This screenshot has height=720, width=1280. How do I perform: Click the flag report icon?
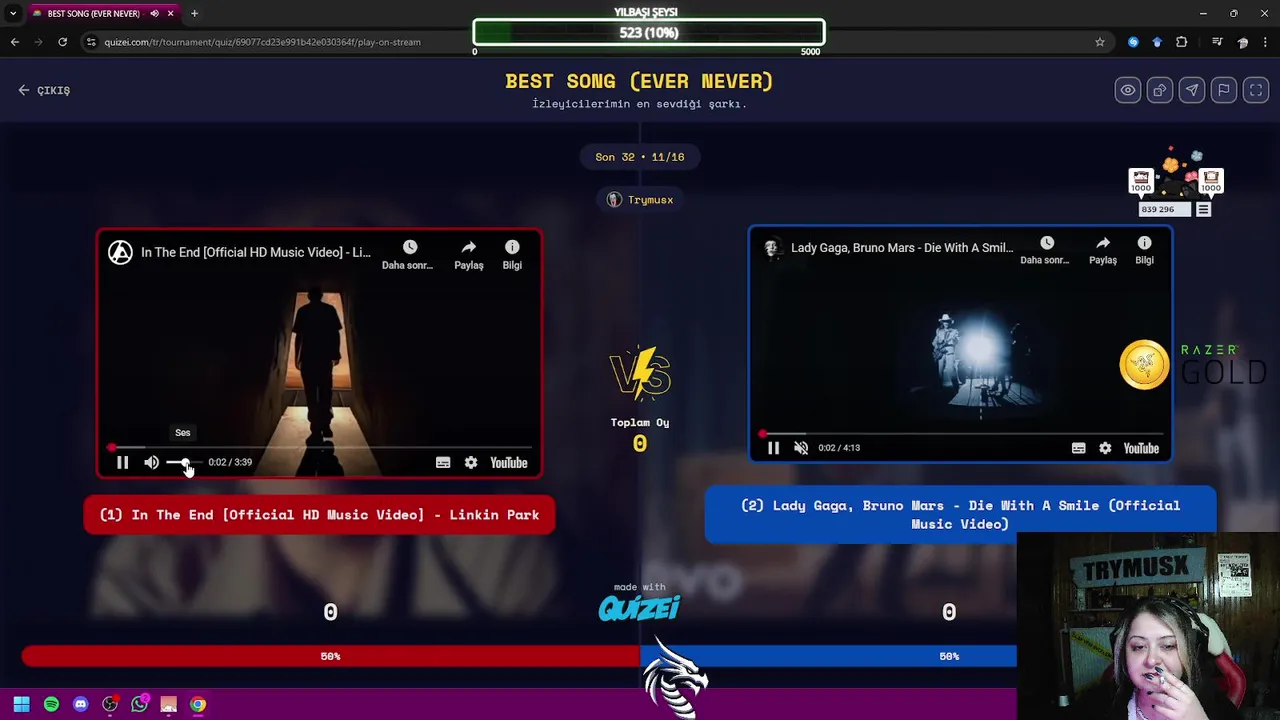click(x=1224, y=90)
